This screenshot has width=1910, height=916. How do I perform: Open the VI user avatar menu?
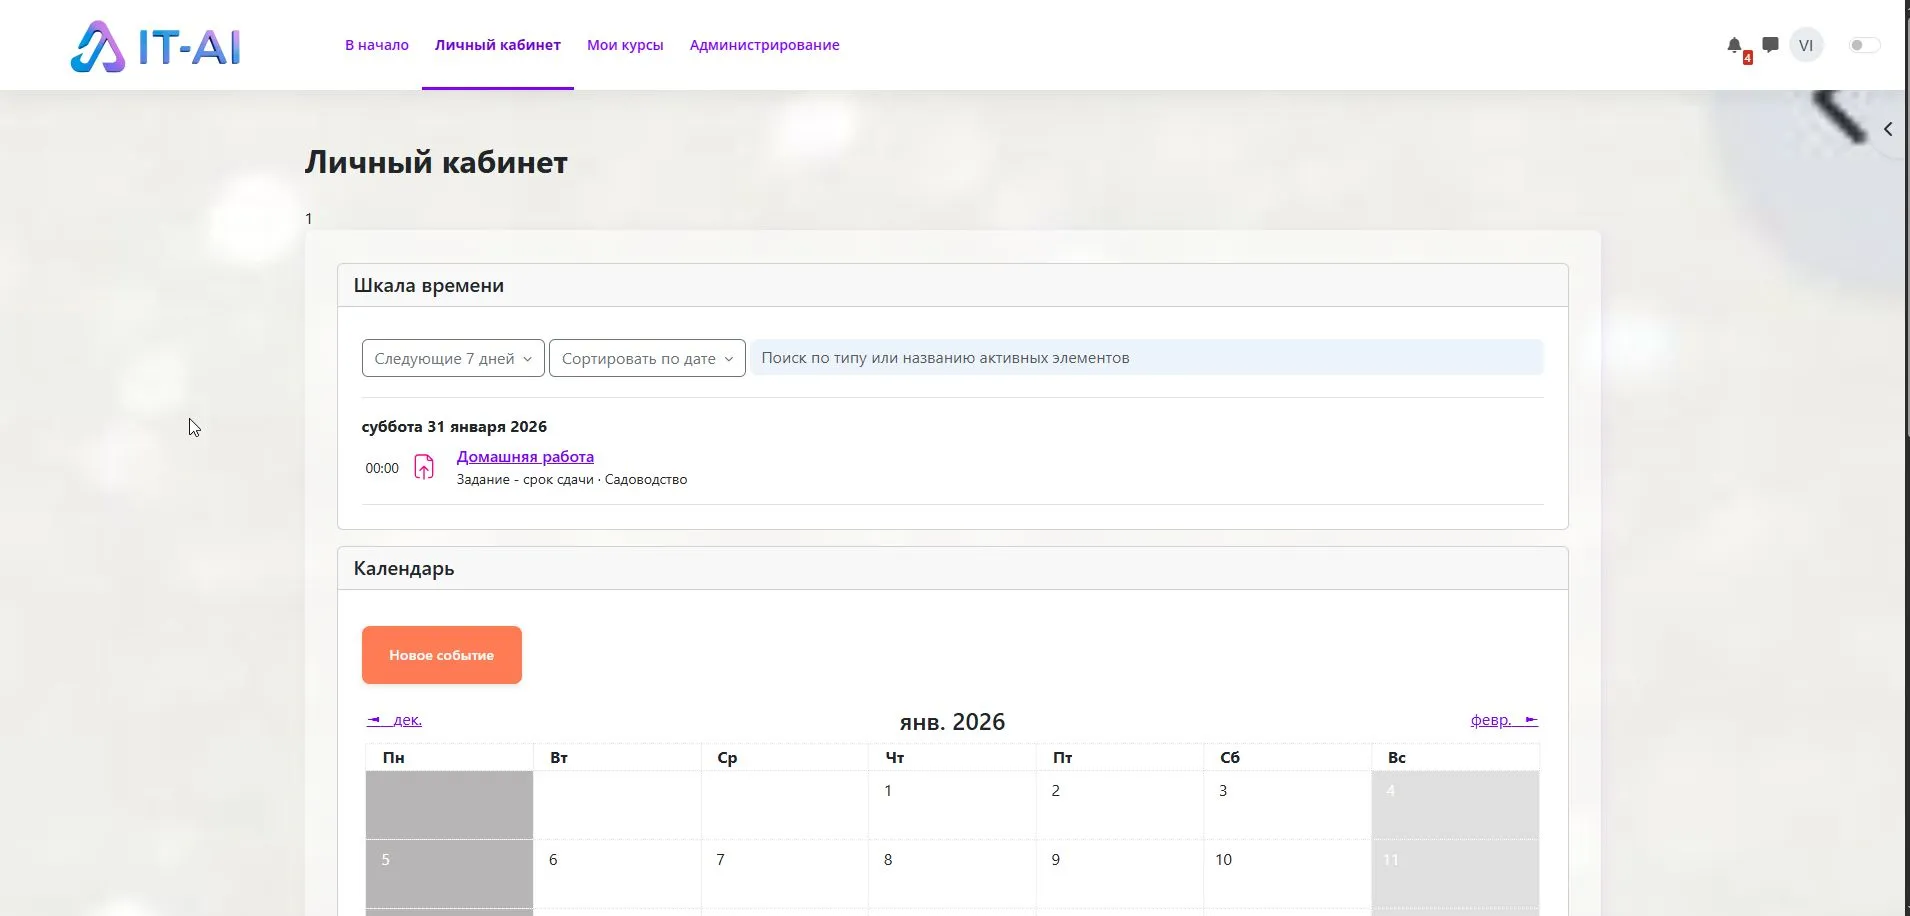(x=1806, y=45)
